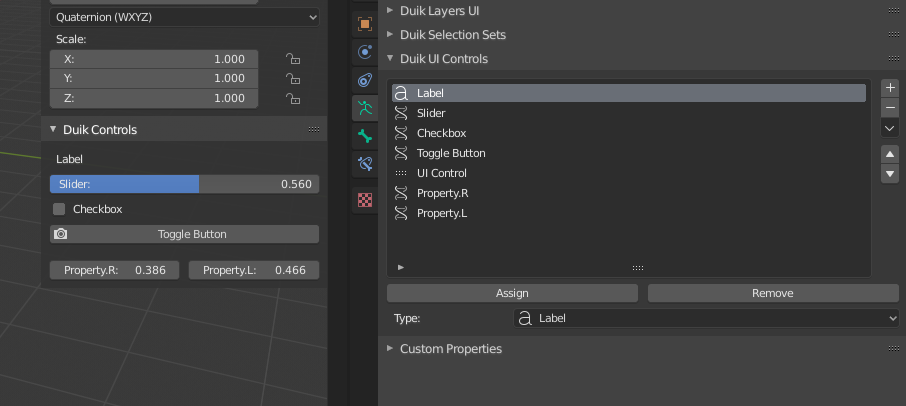Screen dimensions: 906x406
Task: Open the Bone properties tab icon
Action: click(365, 136)
